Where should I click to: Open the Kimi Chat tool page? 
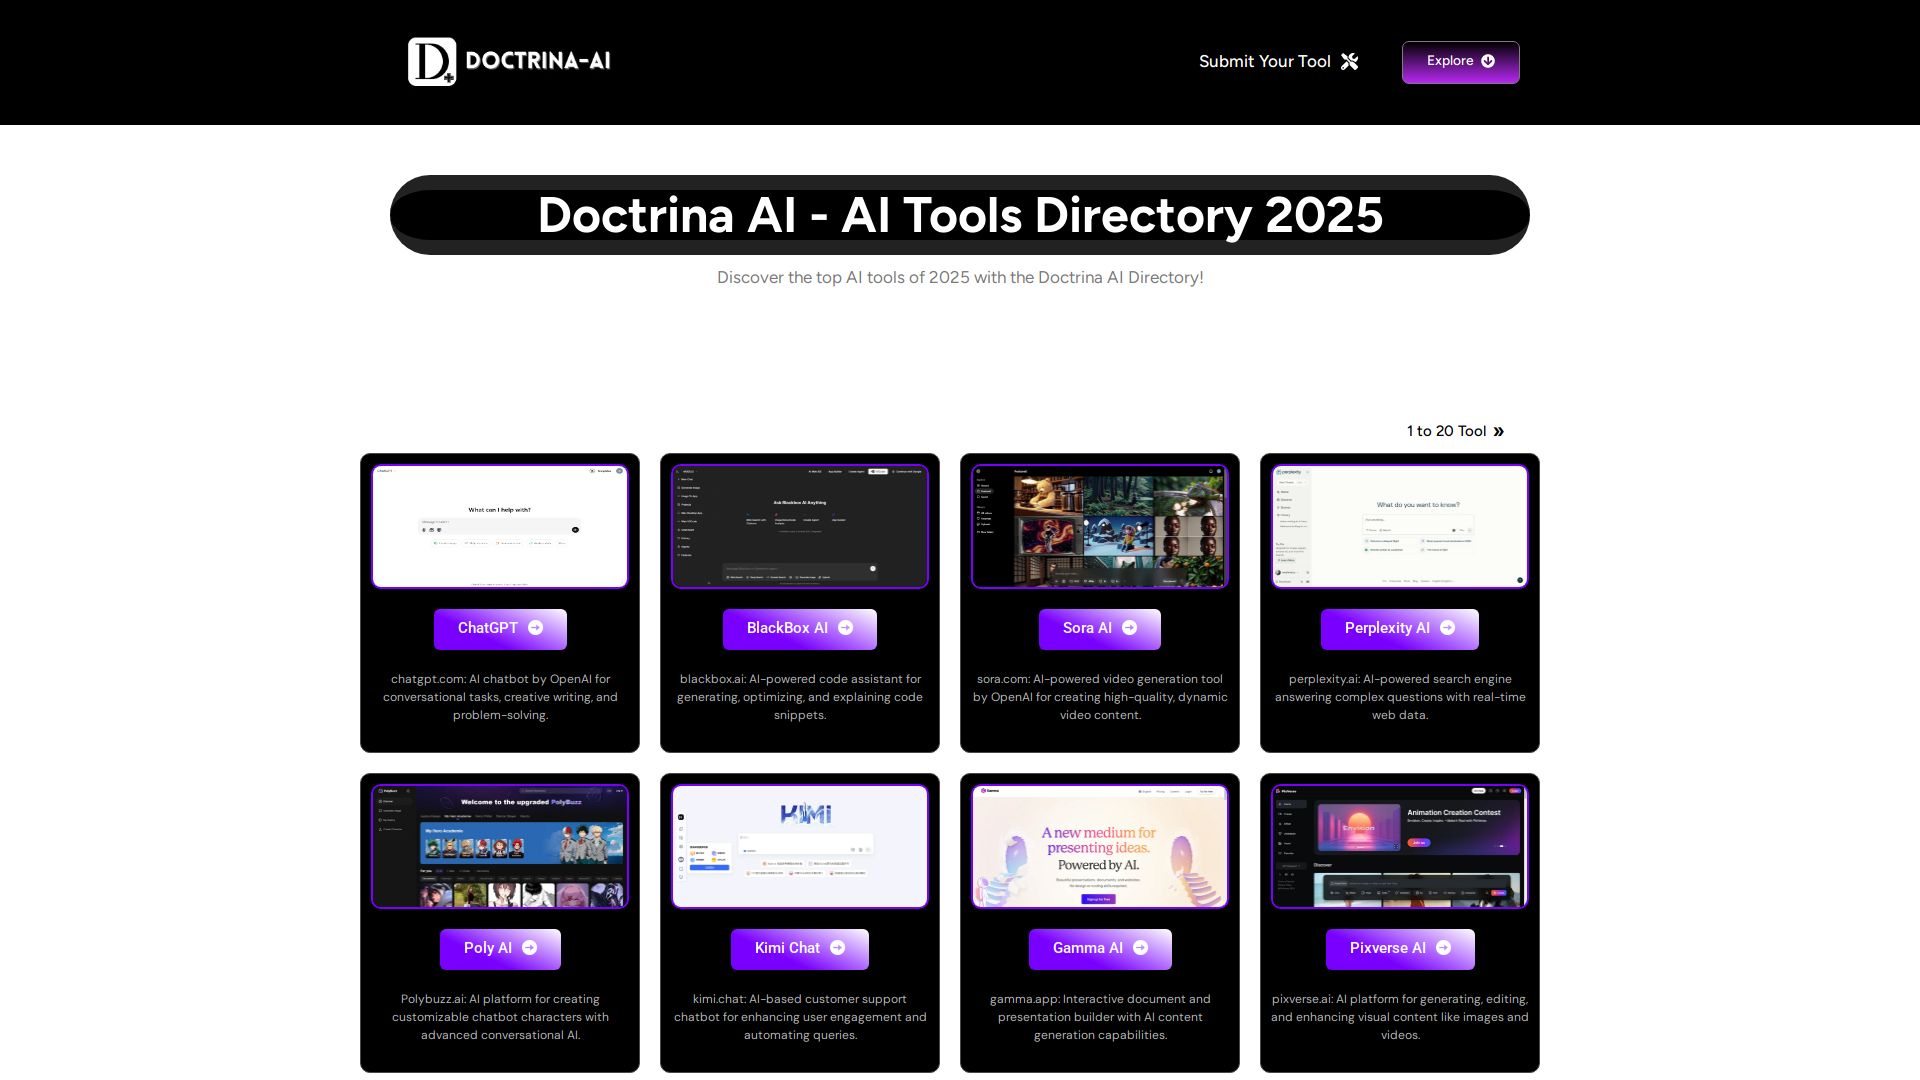tap(799, 948)
